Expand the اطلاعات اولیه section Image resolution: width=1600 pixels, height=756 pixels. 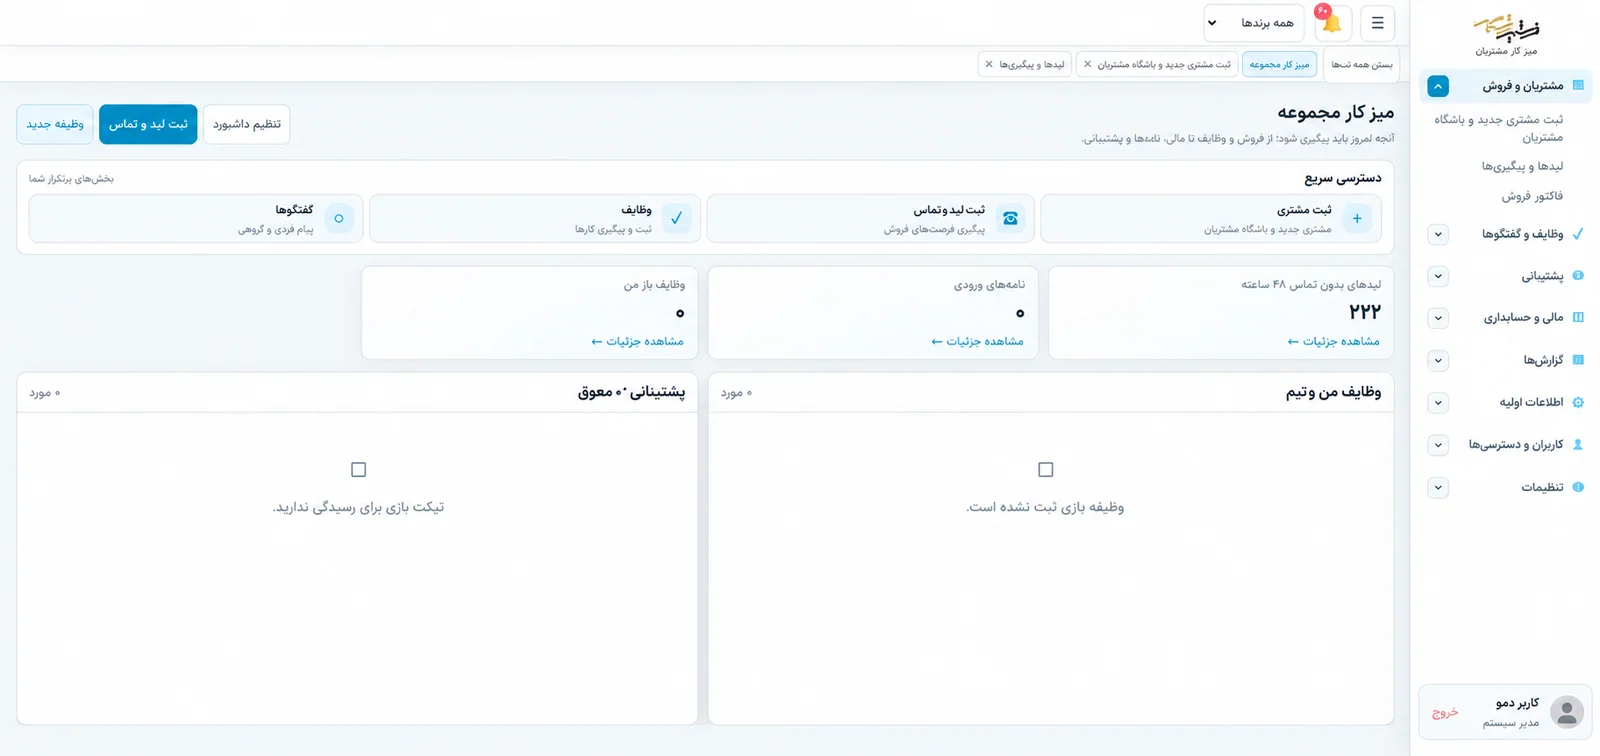click(x=1438, y=403)
